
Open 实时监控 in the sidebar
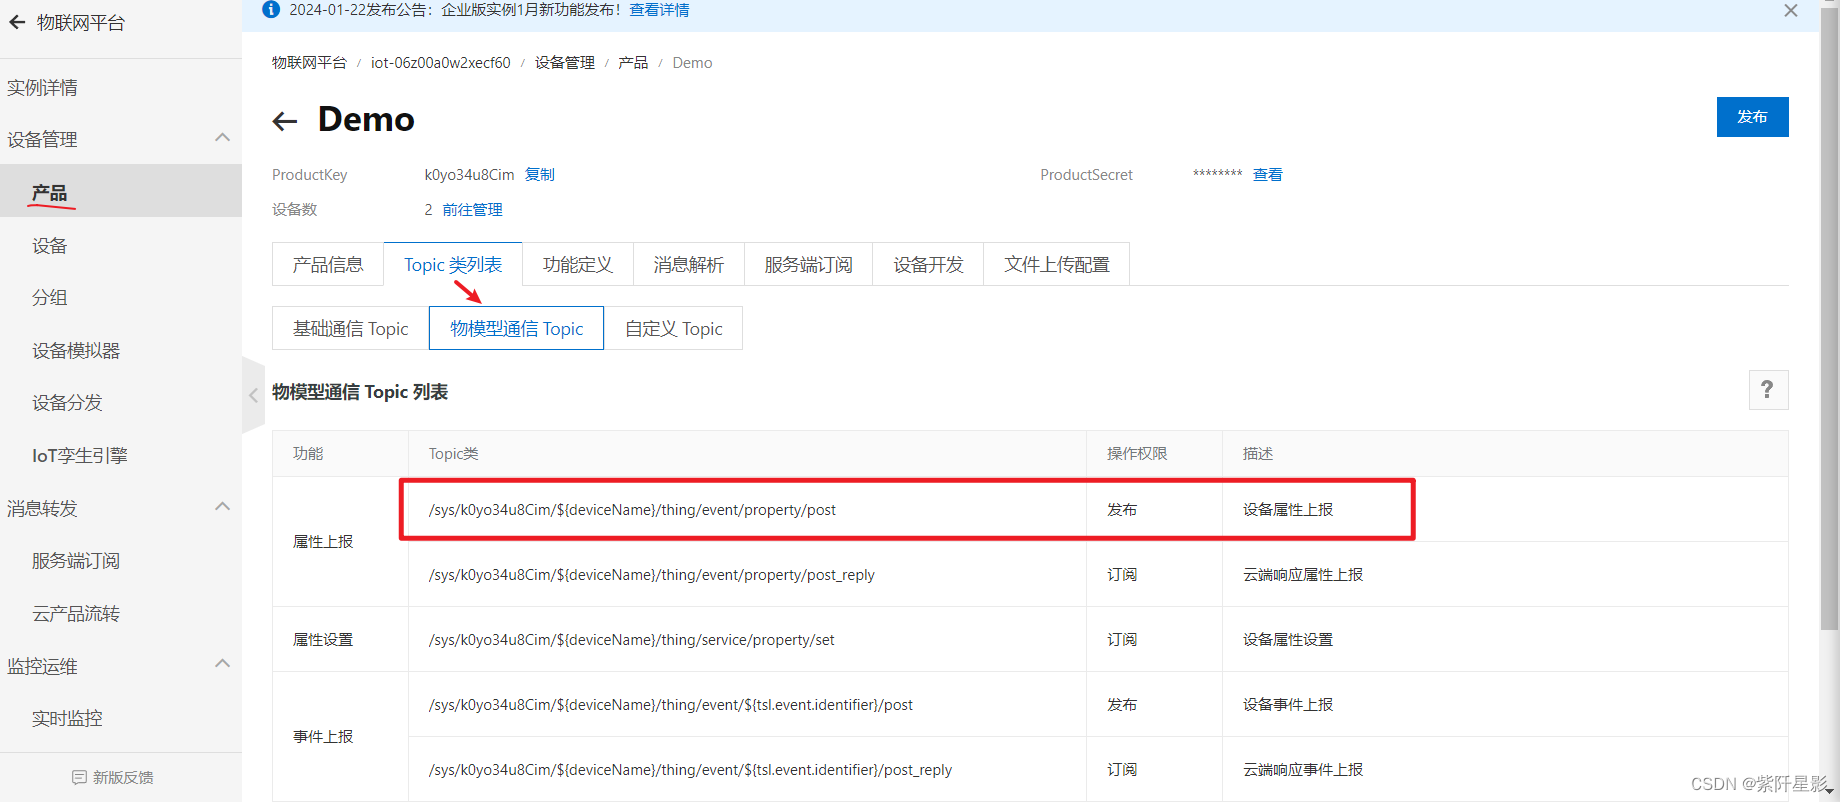pyautogui.click(x=67, y=719)
